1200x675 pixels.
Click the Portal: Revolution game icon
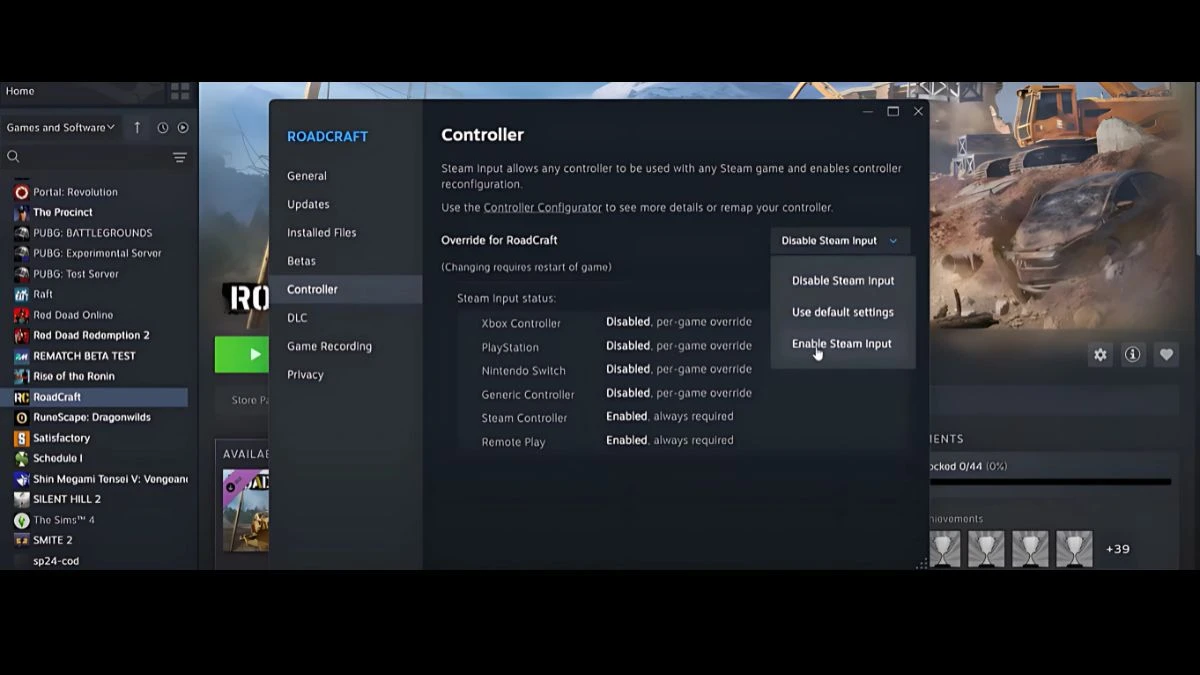coord(21,192)
